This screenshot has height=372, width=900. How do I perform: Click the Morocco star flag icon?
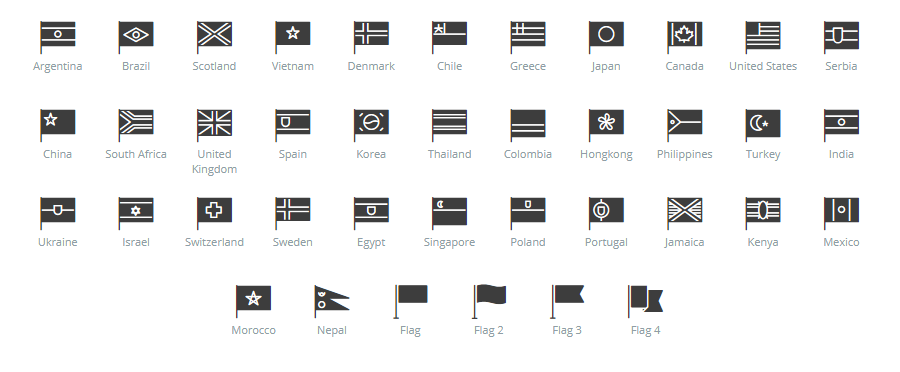point(253,301)
